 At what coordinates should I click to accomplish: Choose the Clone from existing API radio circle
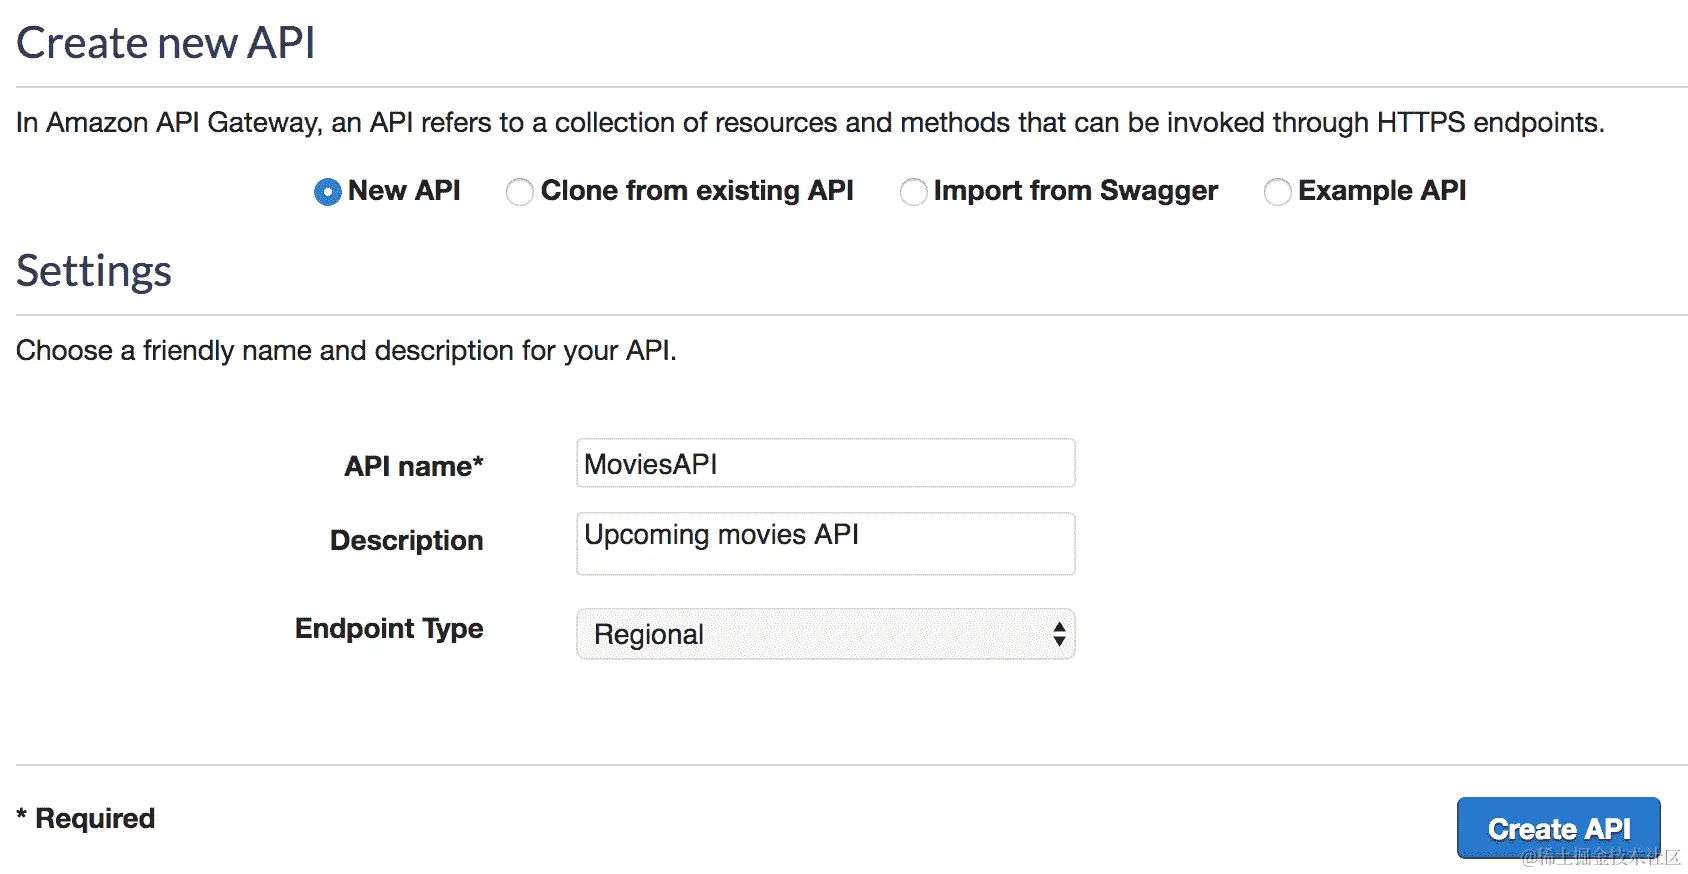[519, 192]
